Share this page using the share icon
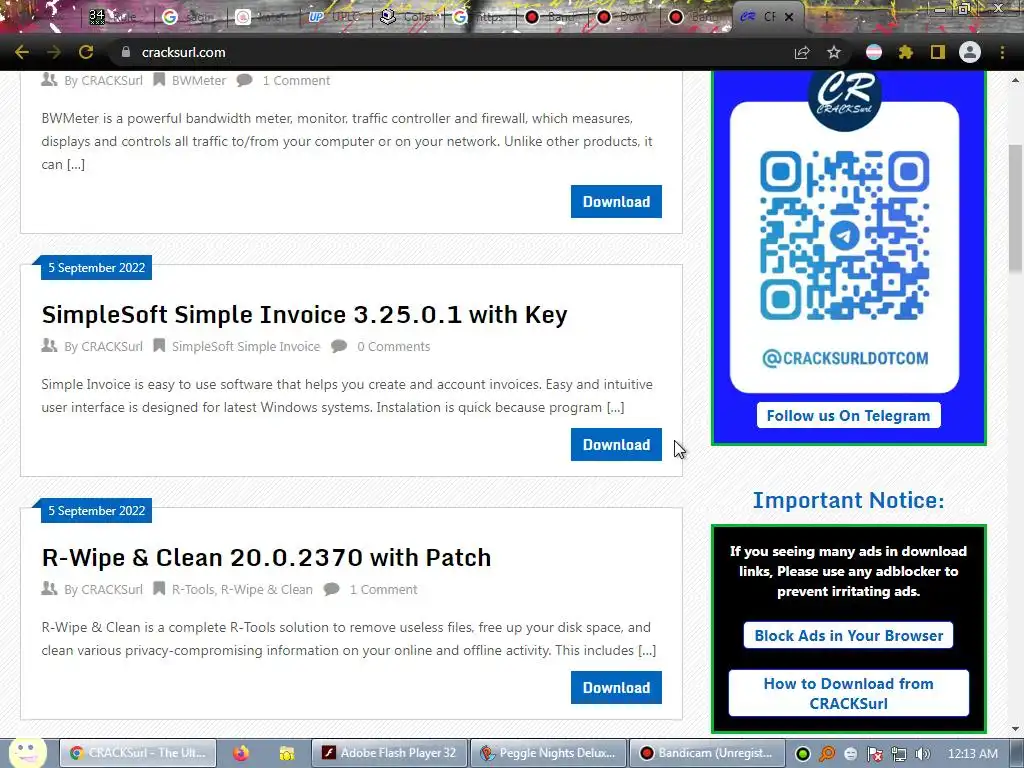This screenshot has height=768, width=1024. (x=802, y=52)
